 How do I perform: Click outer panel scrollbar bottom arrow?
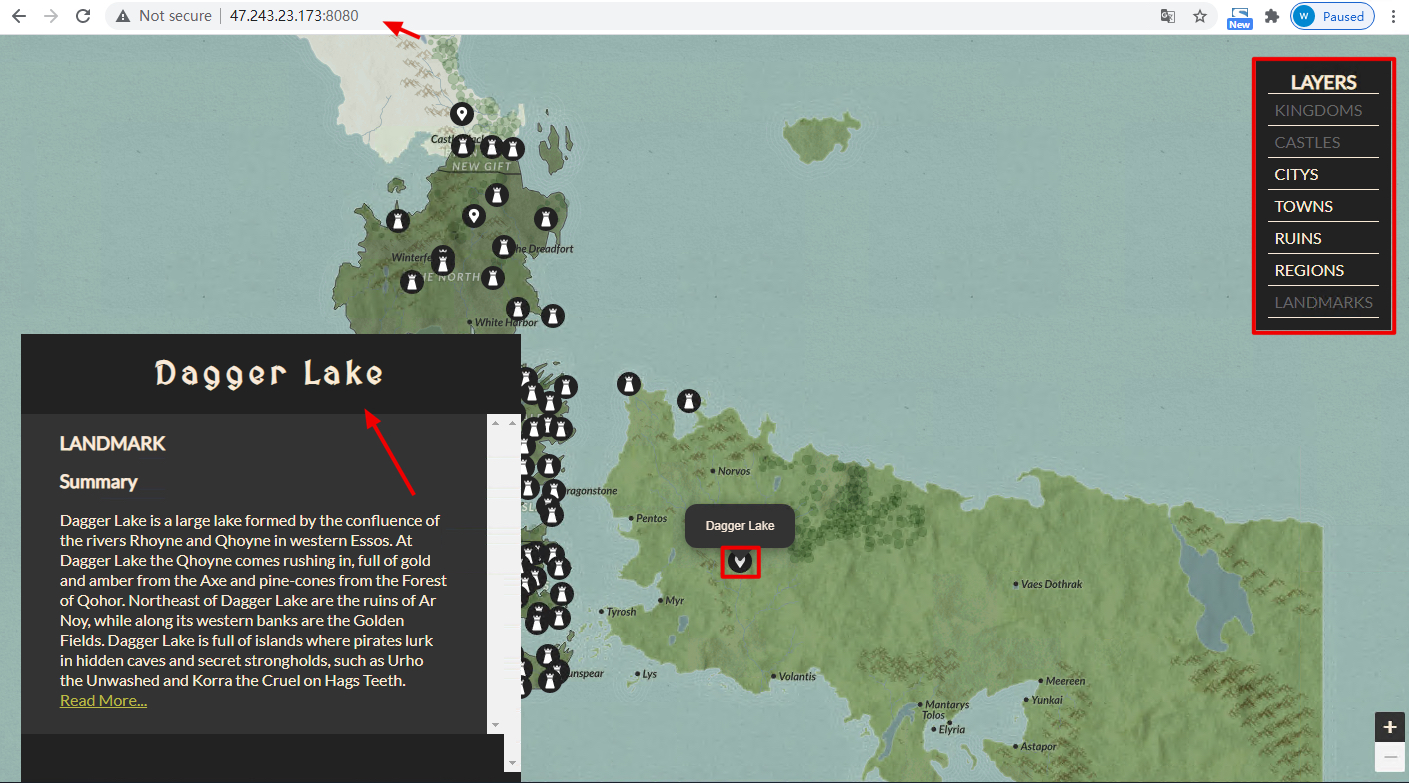click(x=514, y=763)
